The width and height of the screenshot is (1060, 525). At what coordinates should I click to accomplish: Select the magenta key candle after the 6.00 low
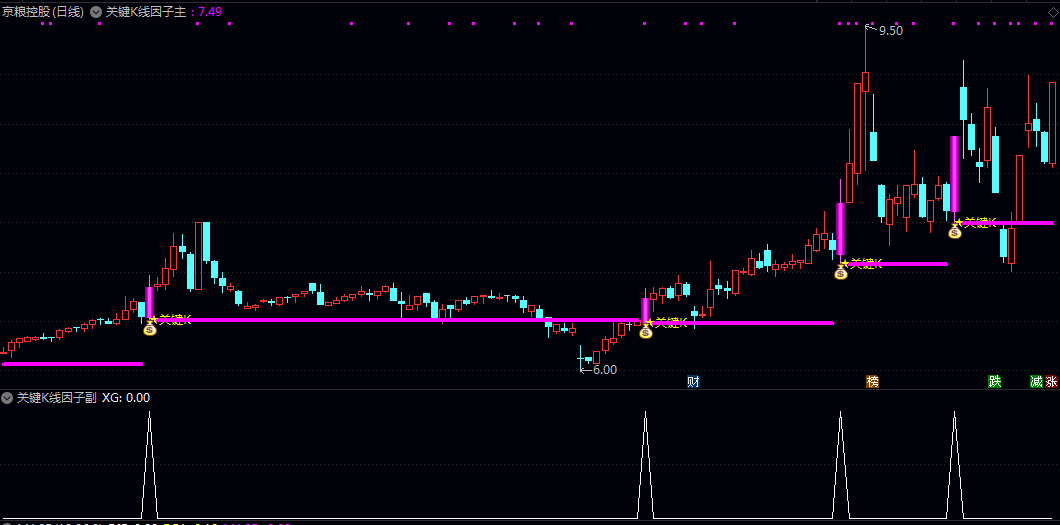[x=645, y=309]
